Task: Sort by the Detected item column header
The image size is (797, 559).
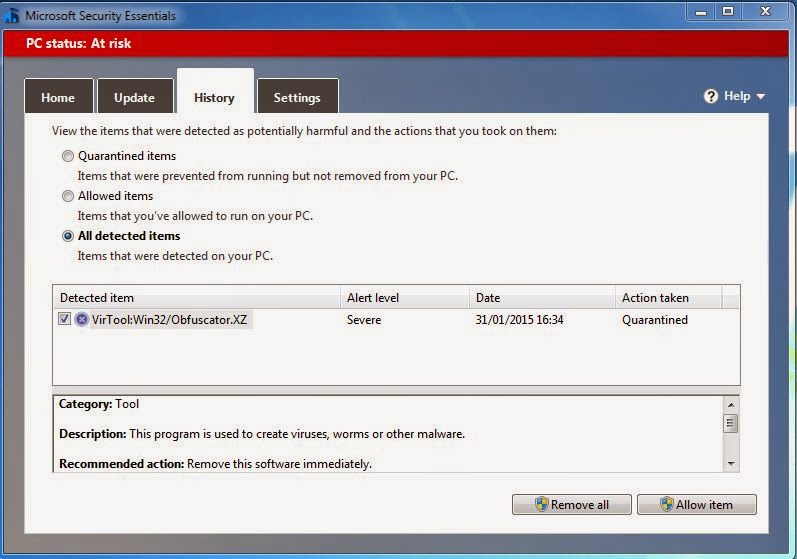Action: tap(196, 298)
